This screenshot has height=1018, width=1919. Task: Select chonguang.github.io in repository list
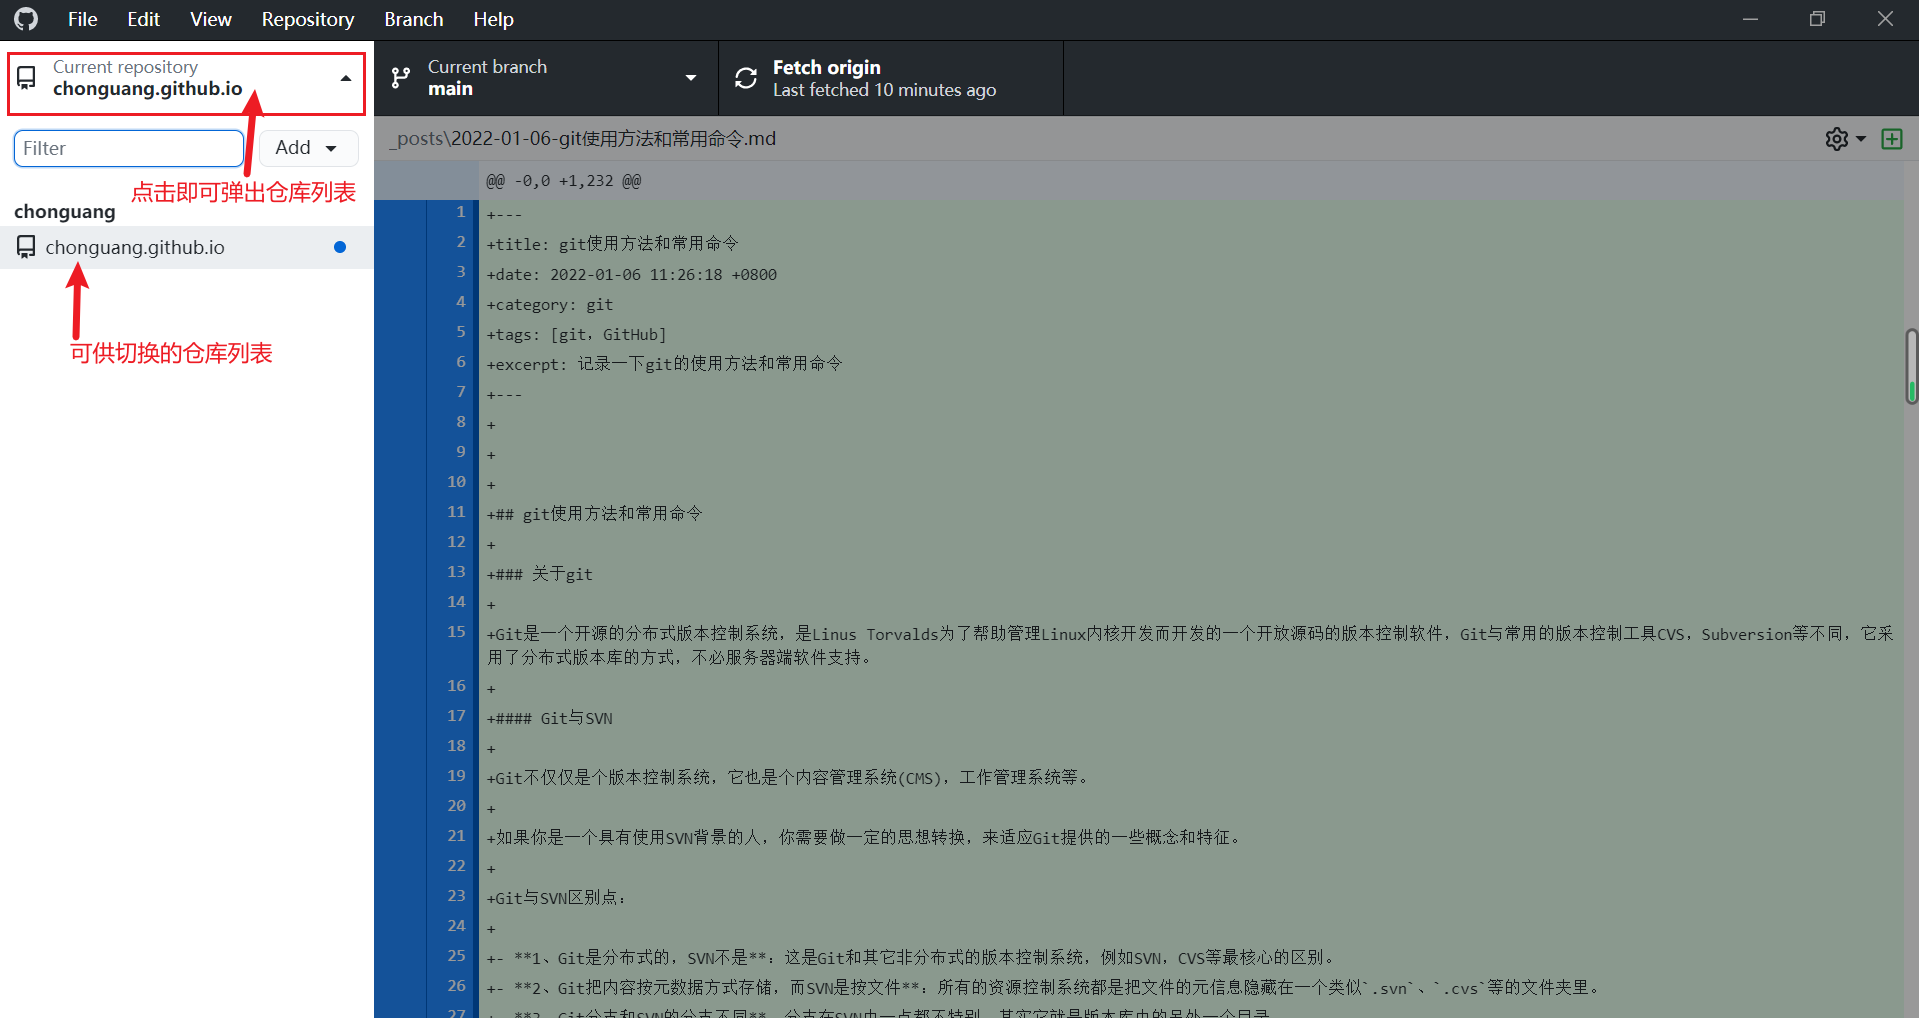(x=187, y=247)
